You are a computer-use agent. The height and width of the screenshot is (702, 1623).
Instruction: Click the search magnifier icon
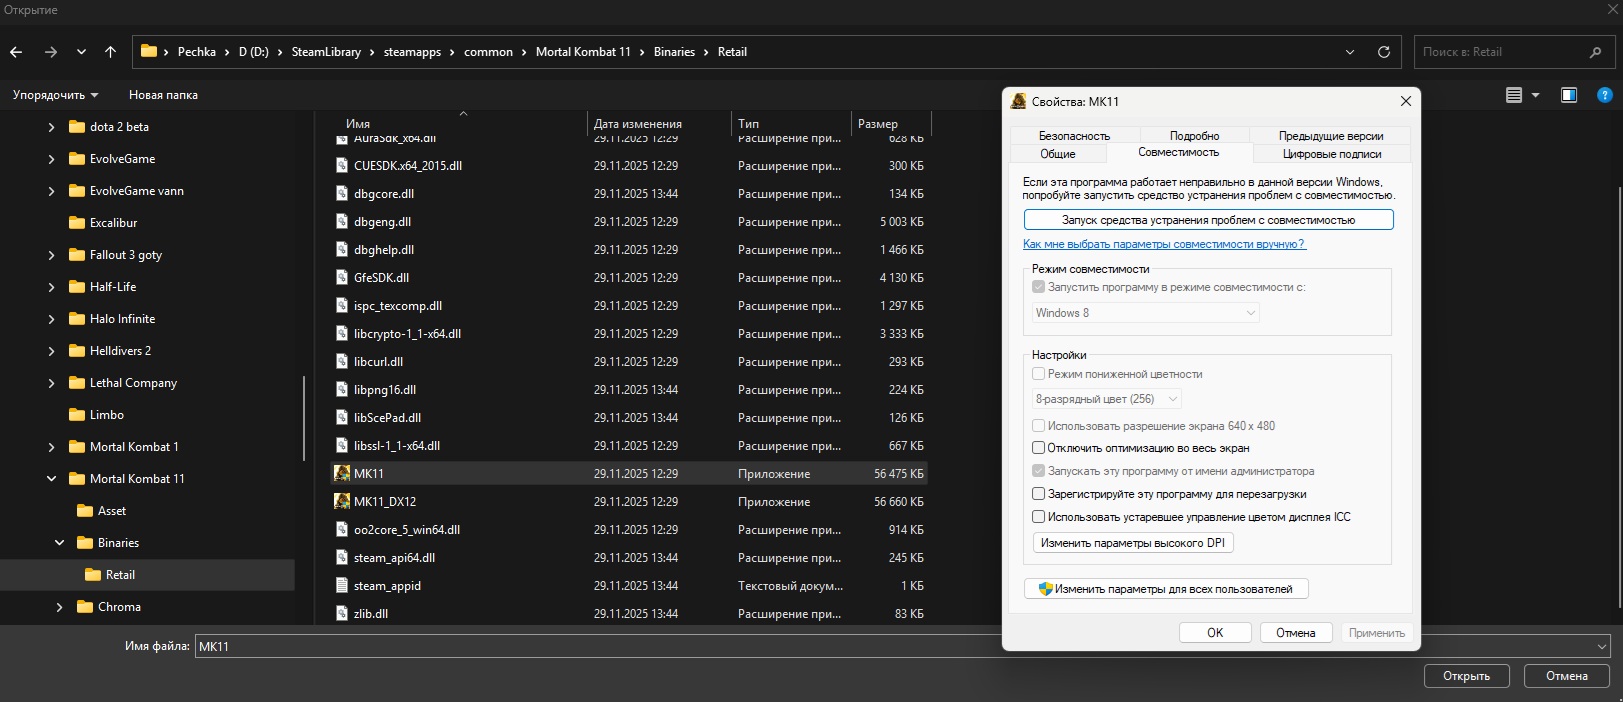(1595, 52)
